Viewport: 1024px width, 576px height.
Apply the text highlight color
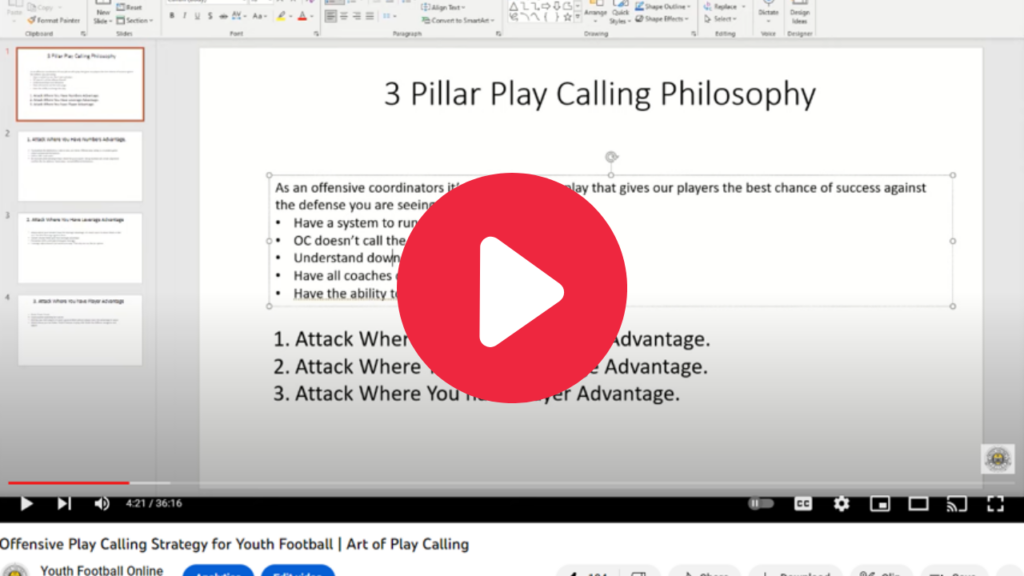(x=281, y=16)
